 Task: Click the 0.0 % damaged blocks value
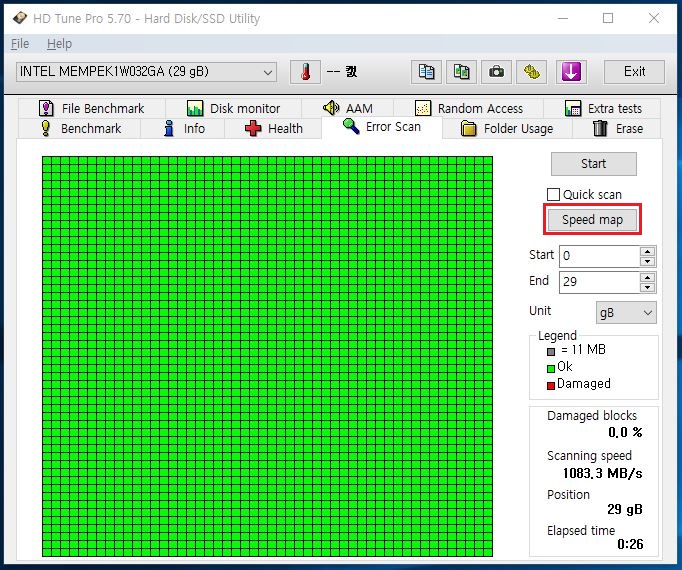click(x=625, y=433)
